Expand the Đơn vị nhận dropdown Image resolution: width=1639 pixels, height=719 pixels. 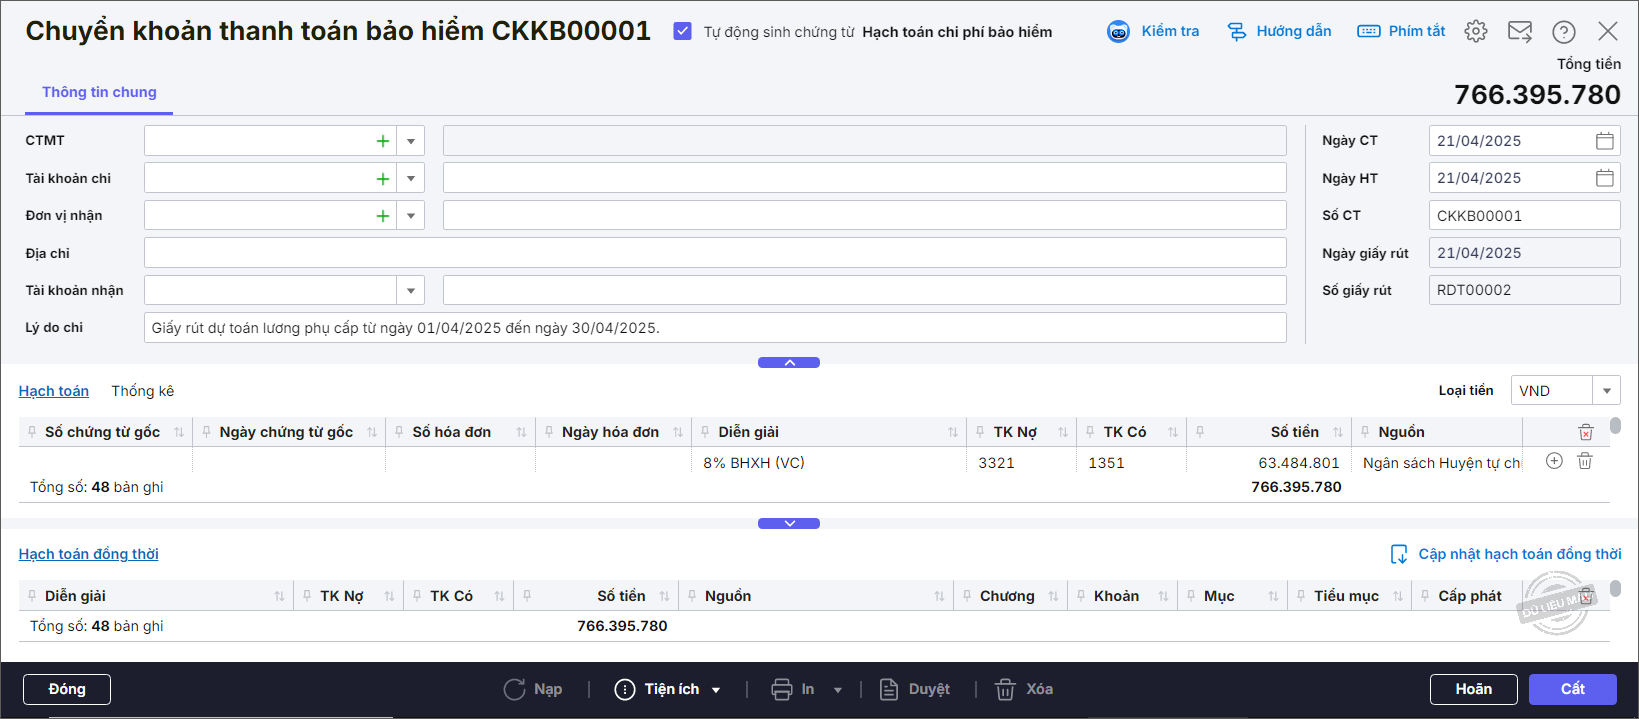click(x=411, y=216)
